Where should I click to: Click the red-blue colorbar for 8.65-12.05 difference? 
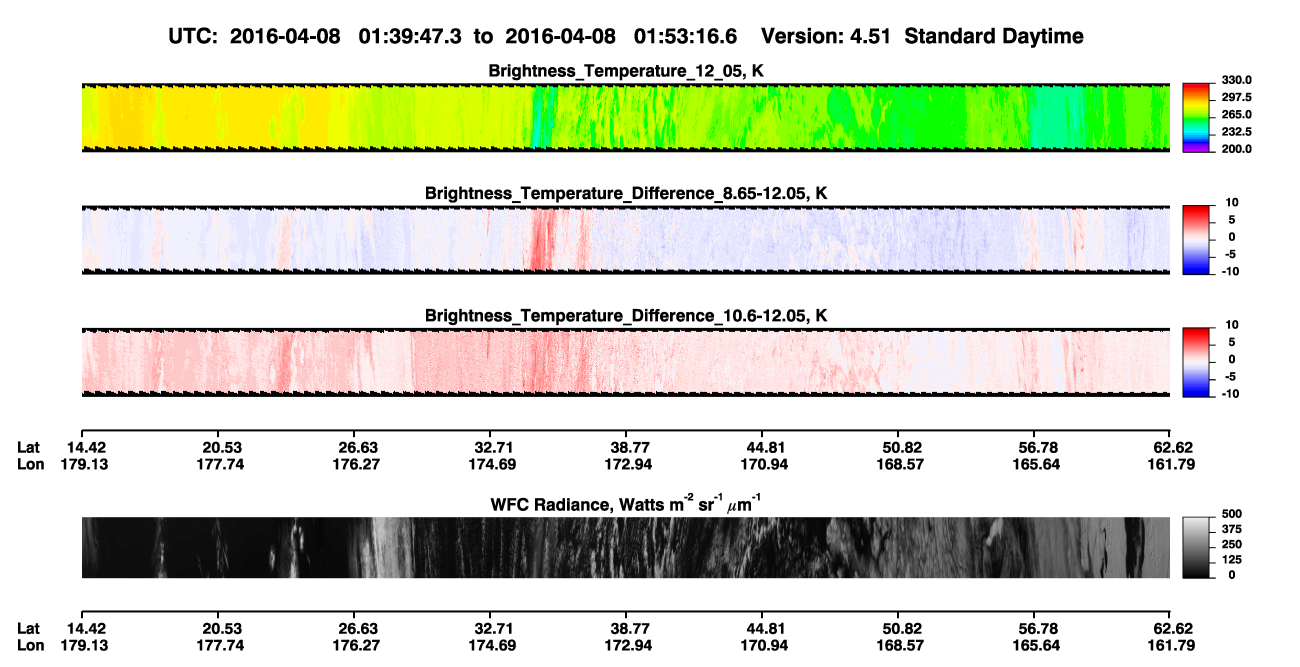(x=1196, y=237)
